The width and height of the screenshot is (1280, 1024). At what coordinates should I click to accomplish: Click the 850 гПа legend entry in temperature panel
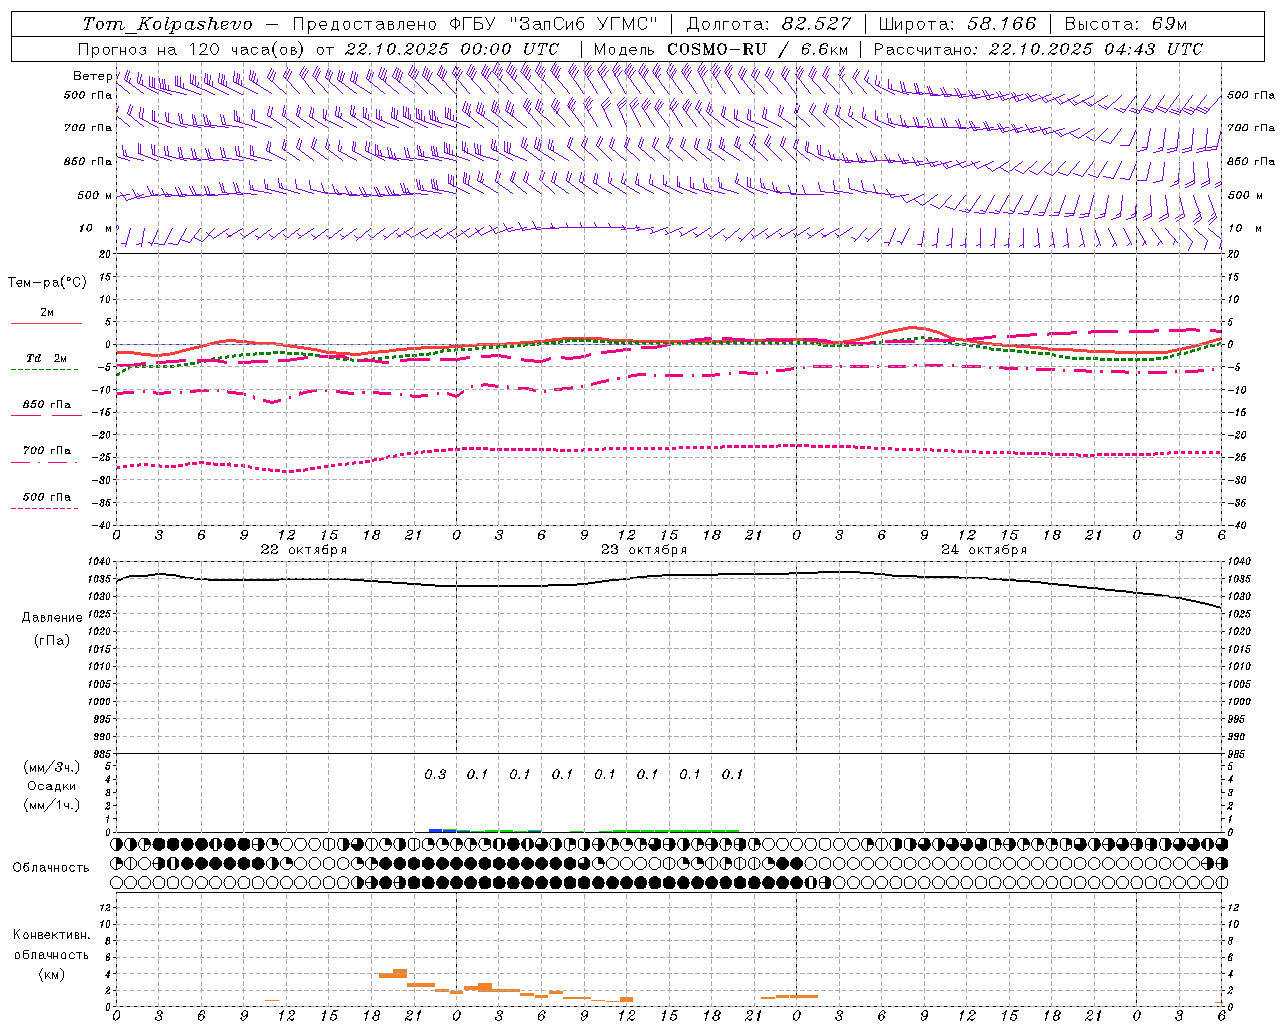pos(47,405)
